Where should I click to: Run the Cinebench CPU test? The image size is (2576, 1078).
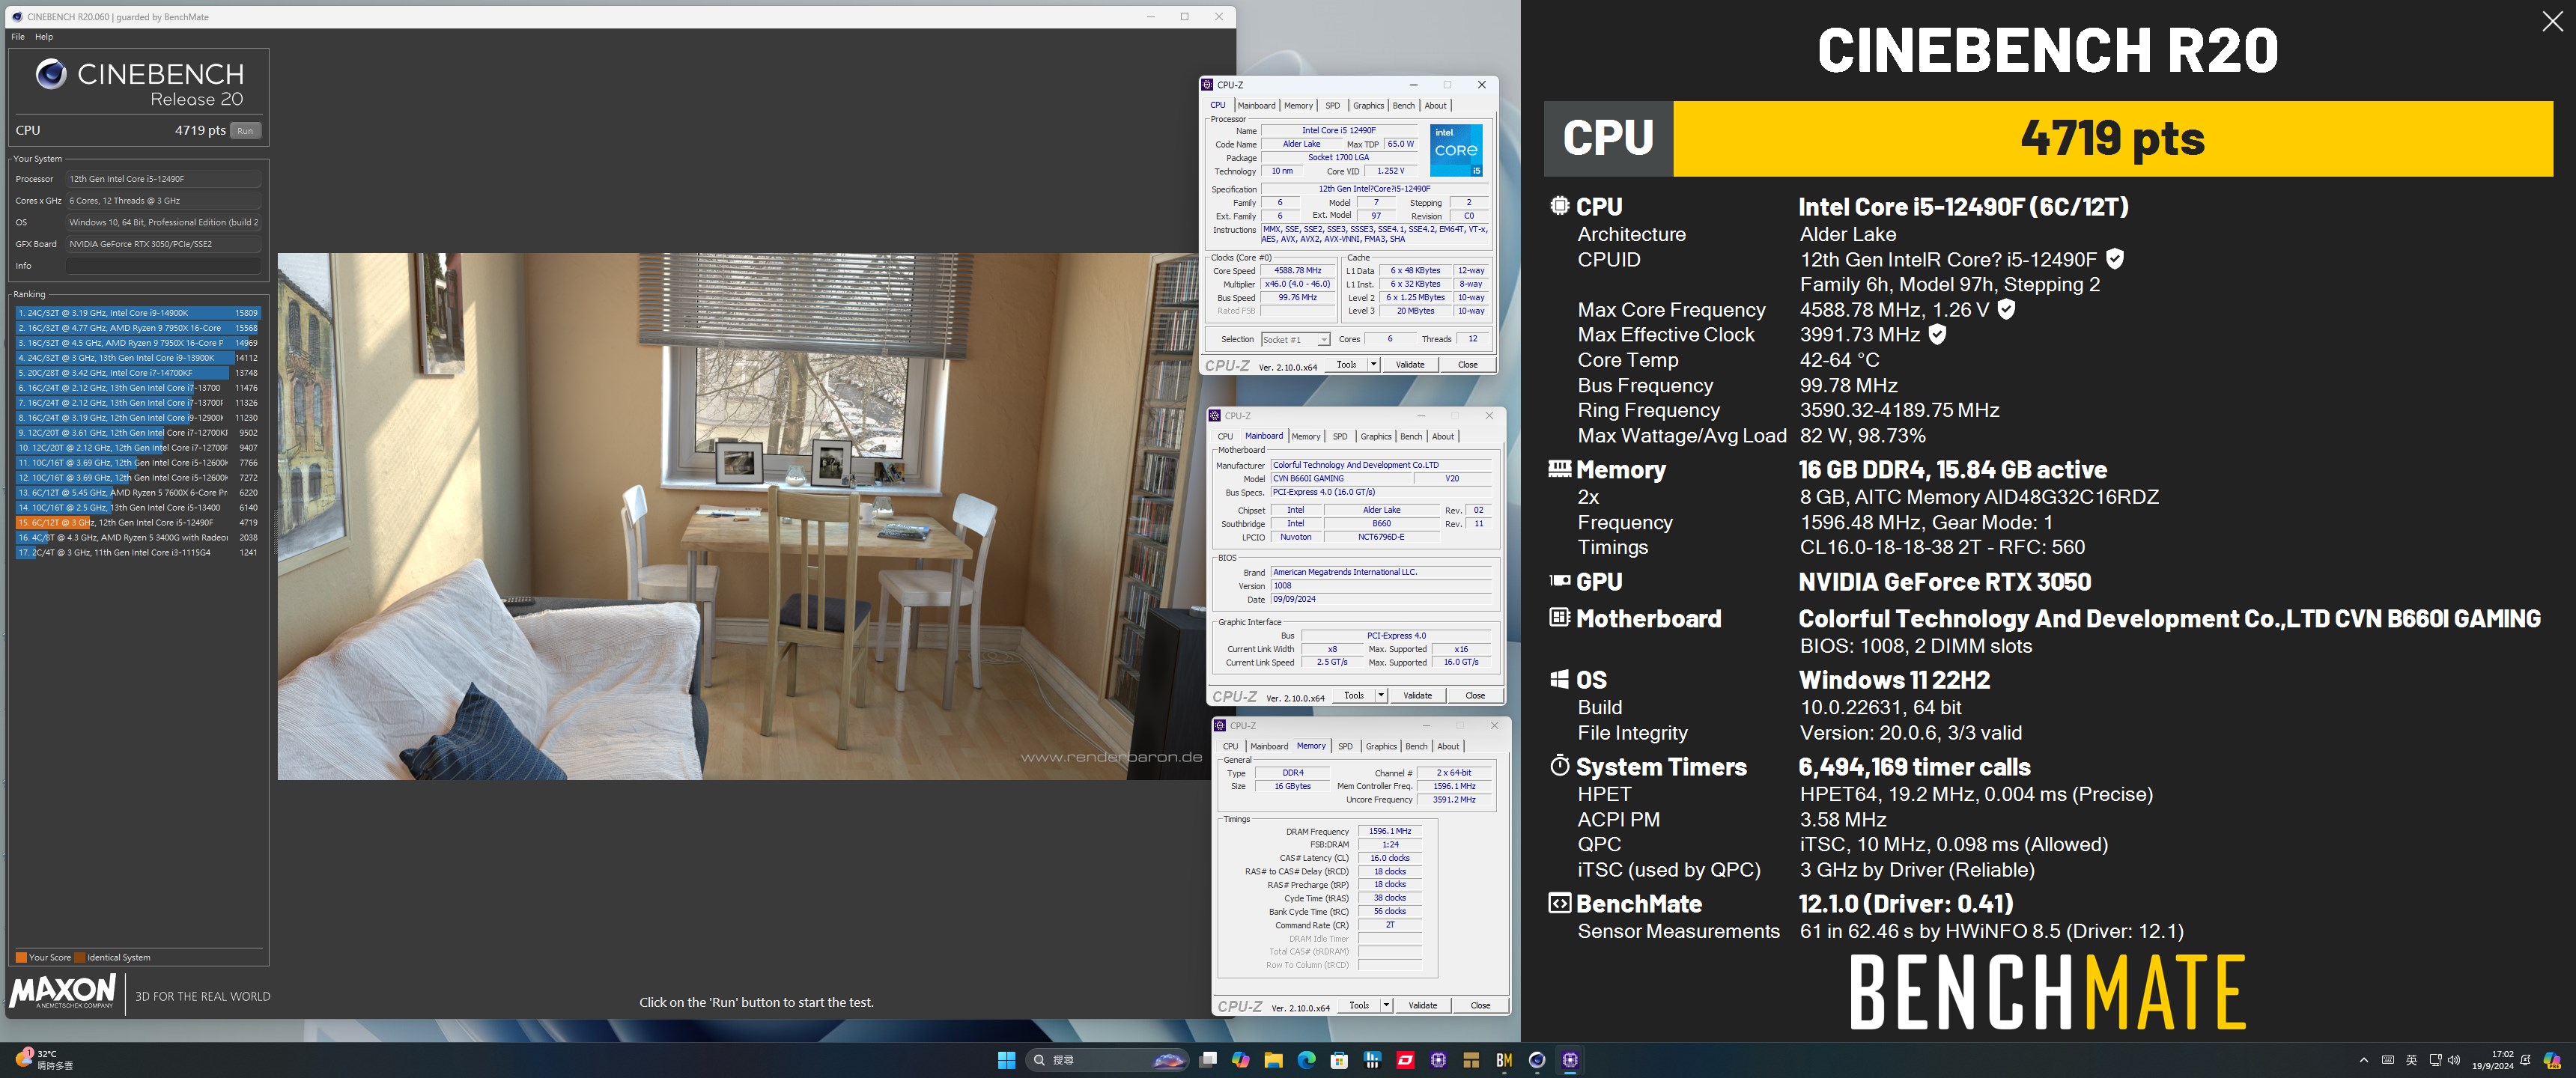(x=245, y=130)
